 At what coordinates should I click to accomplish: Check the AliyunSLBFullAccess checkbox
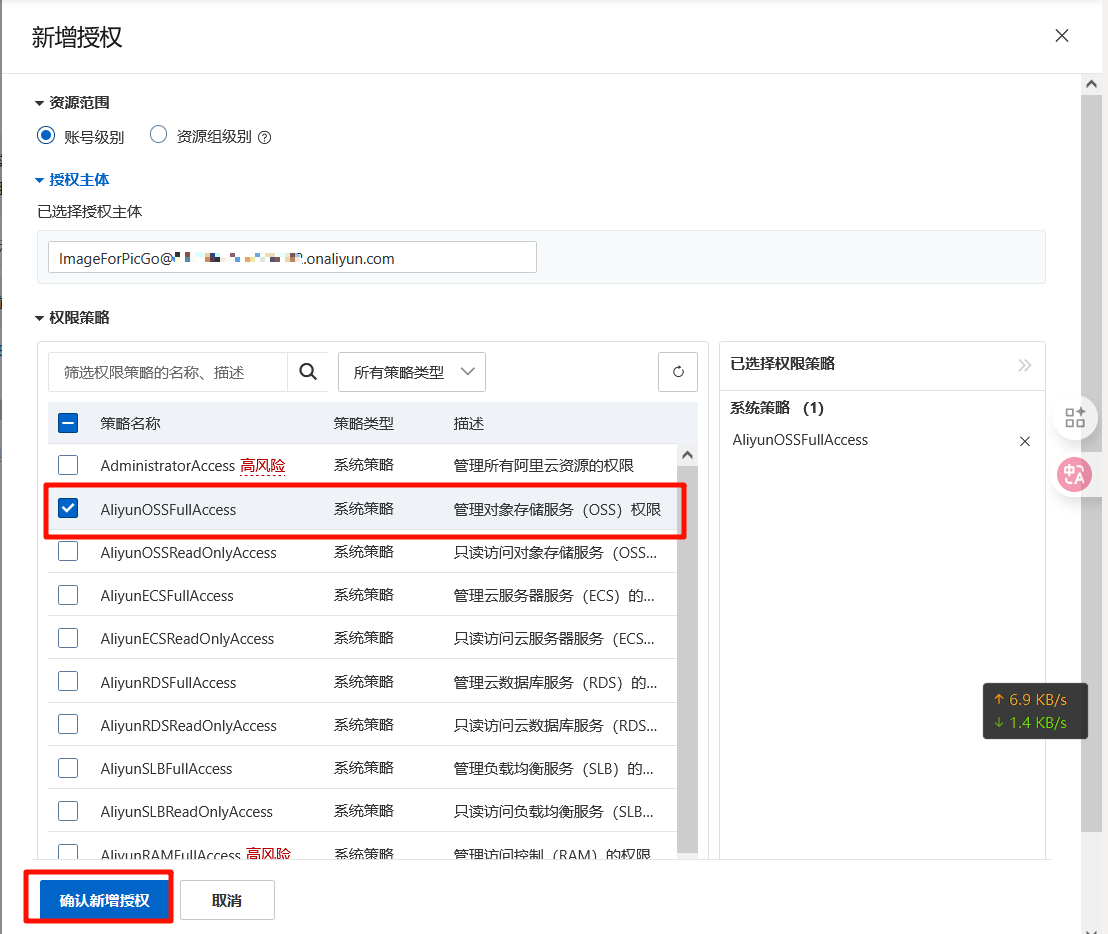68,767
